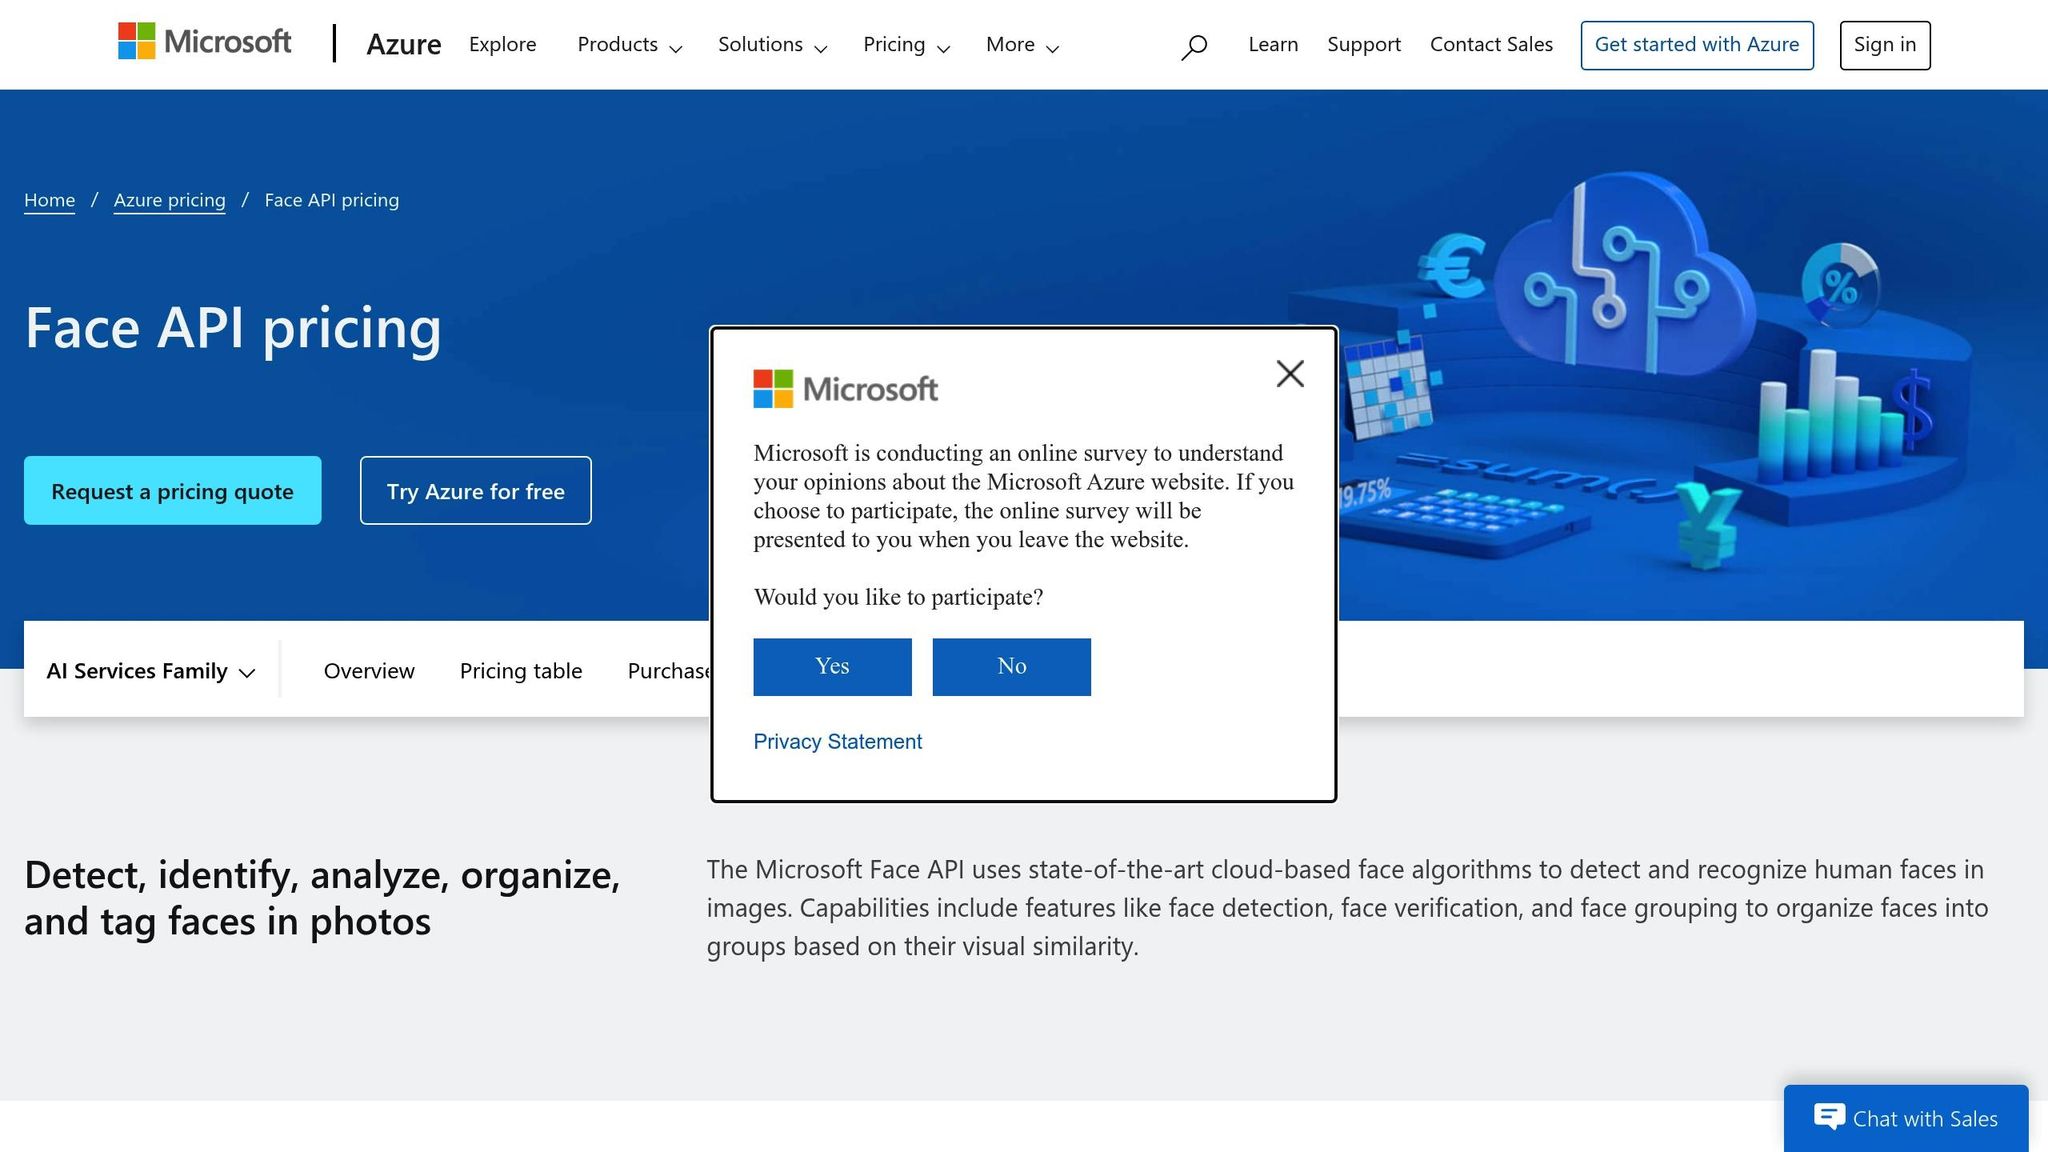
Task: Click the Microsoft logo inside the survey dialog
Action: [845, 389]
